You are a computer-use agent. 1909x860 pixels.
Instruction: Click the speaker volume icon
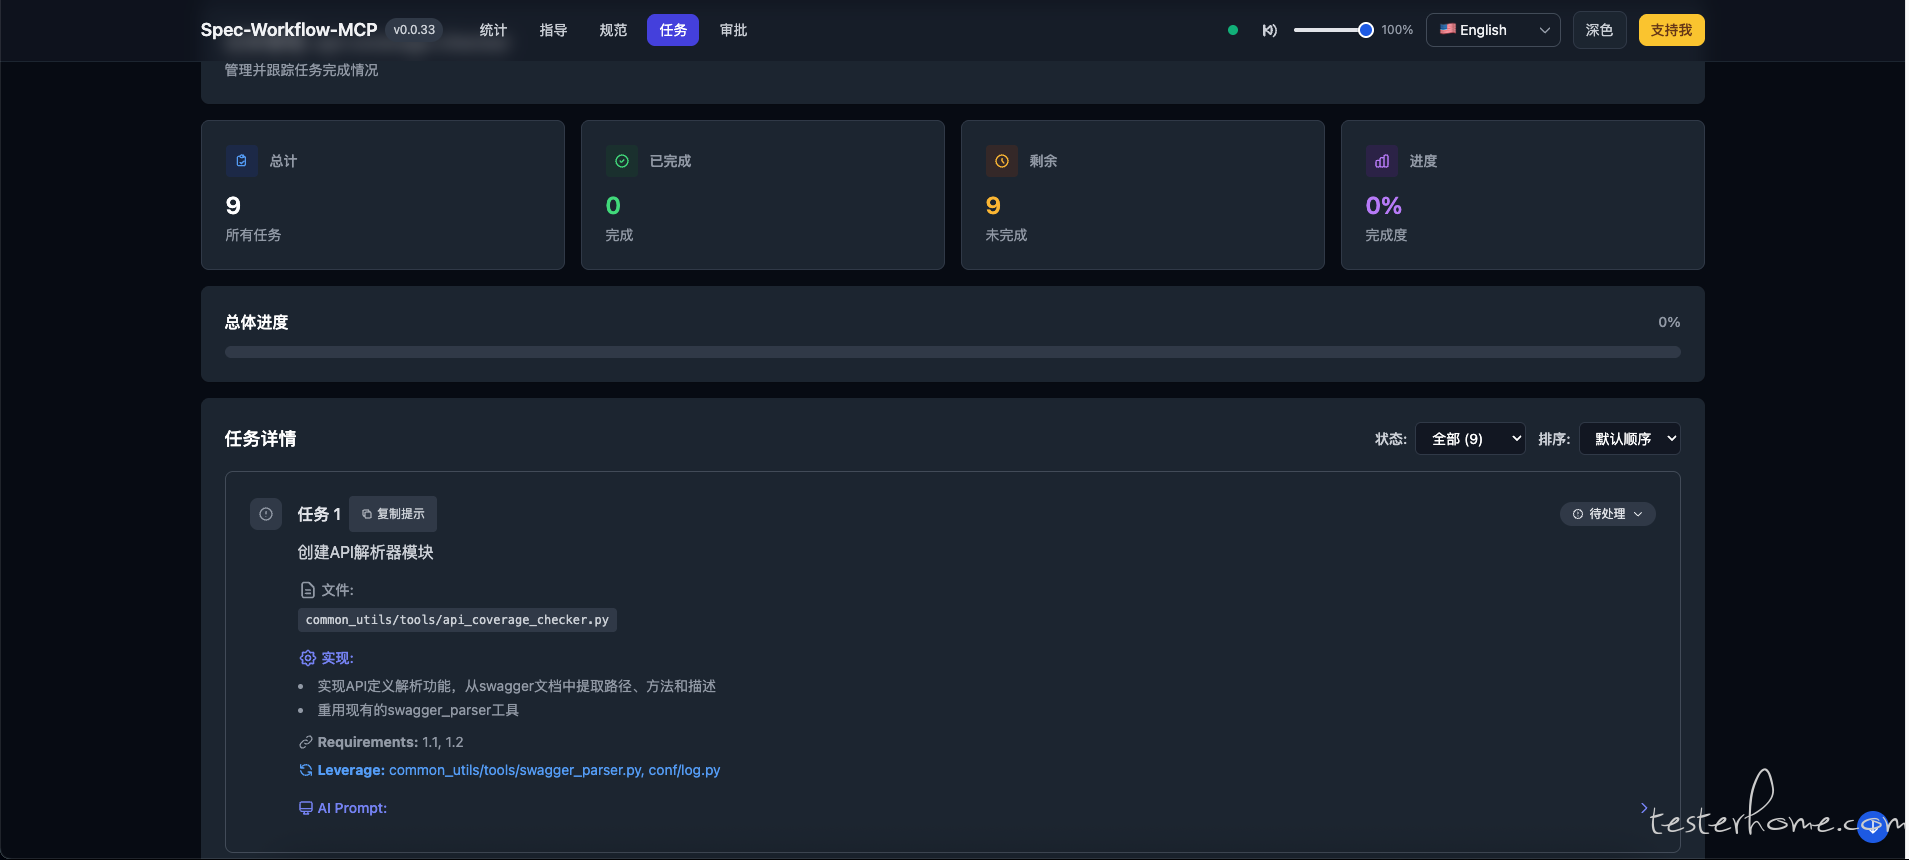(x=1269, y=30)
